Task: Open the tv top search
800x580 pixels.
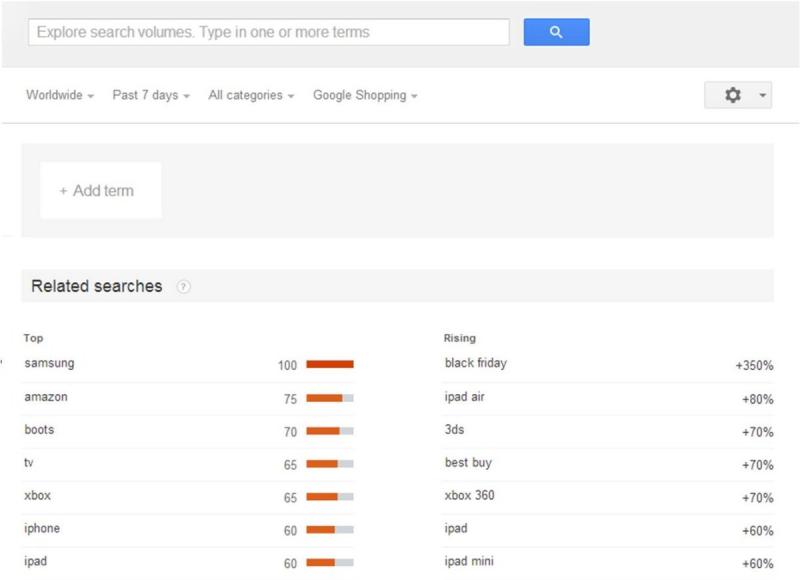Action: coord(29,463)
